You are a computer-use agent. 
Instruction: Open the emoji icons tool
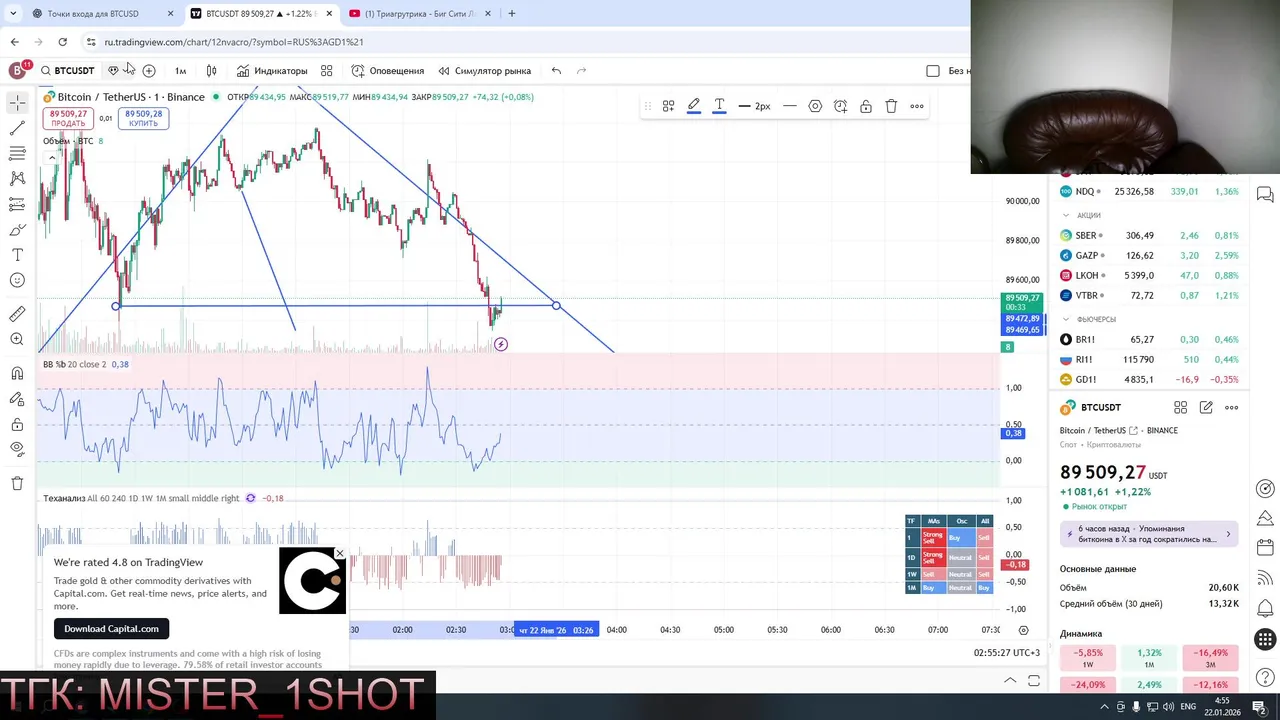[17, 281]
